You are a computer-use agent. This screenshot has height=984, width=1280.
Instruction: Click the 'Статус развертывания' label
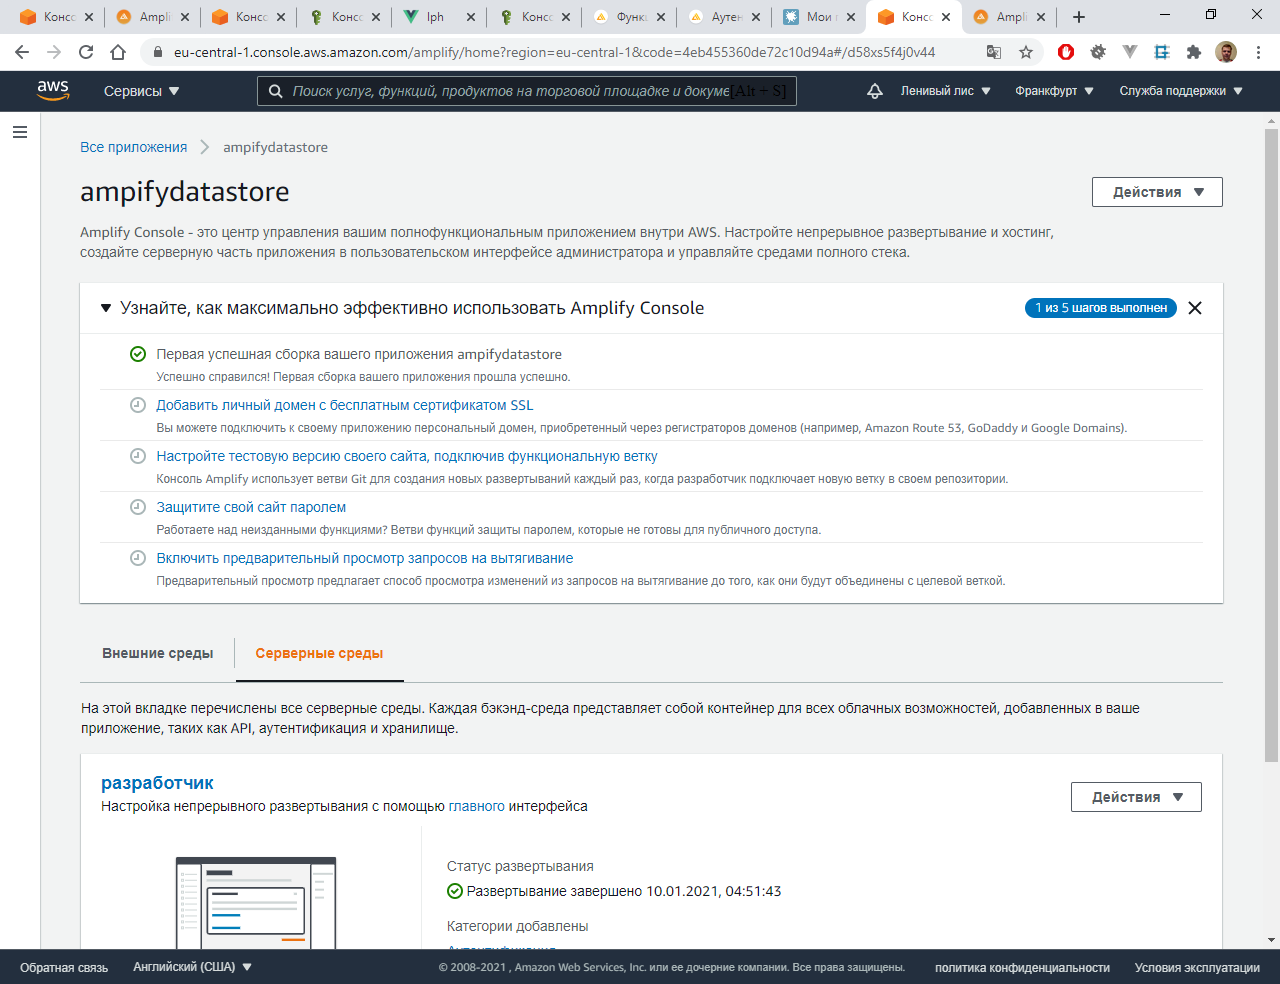click(x=520, y=866)
